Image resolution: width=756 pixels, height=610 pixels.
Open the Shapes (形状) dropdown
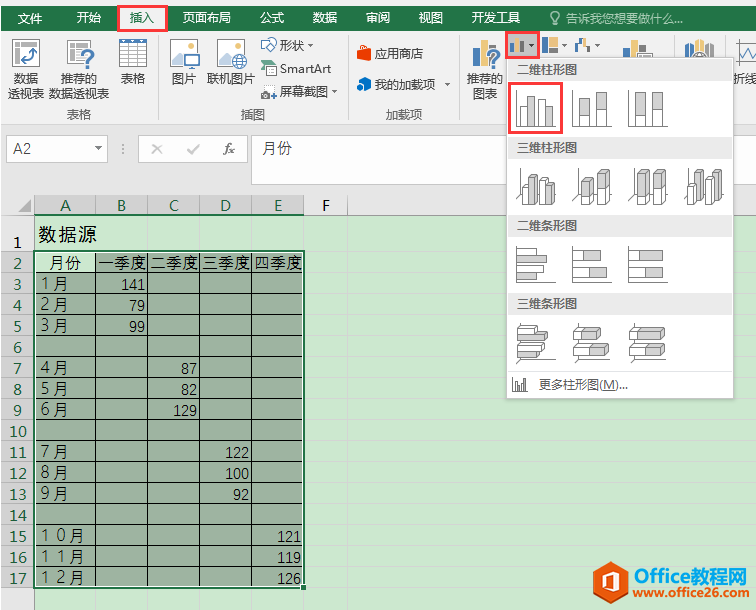[287, 45]
